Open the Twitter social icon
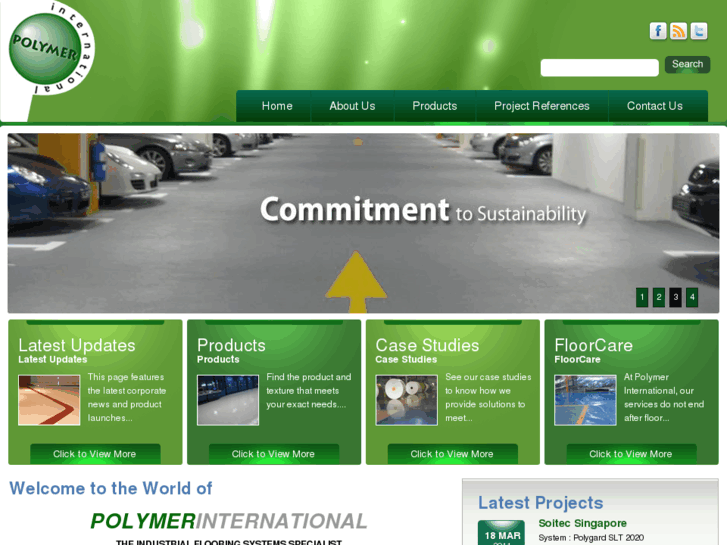 699,31
